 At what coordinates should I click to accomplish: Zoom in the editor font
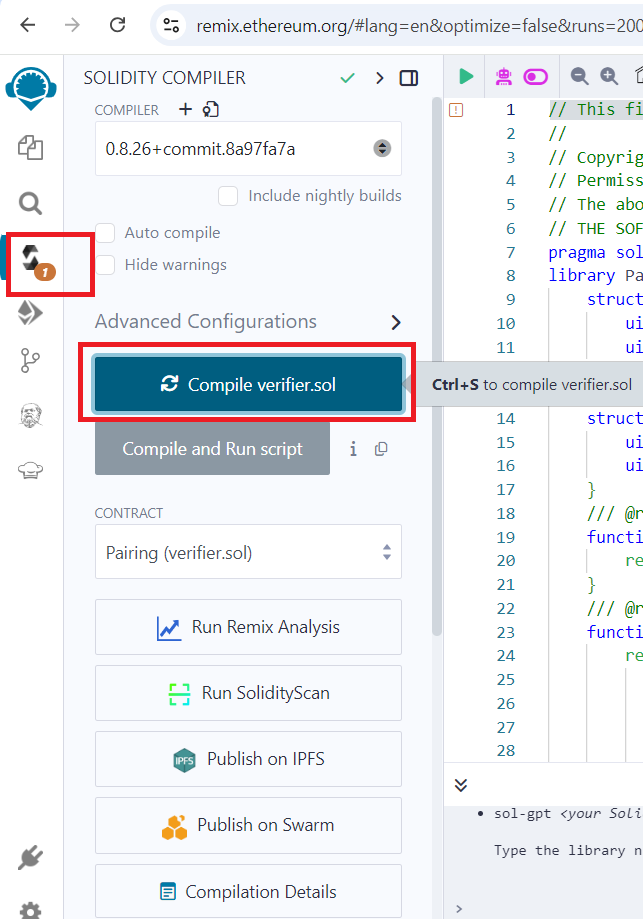tap(609, 76)
